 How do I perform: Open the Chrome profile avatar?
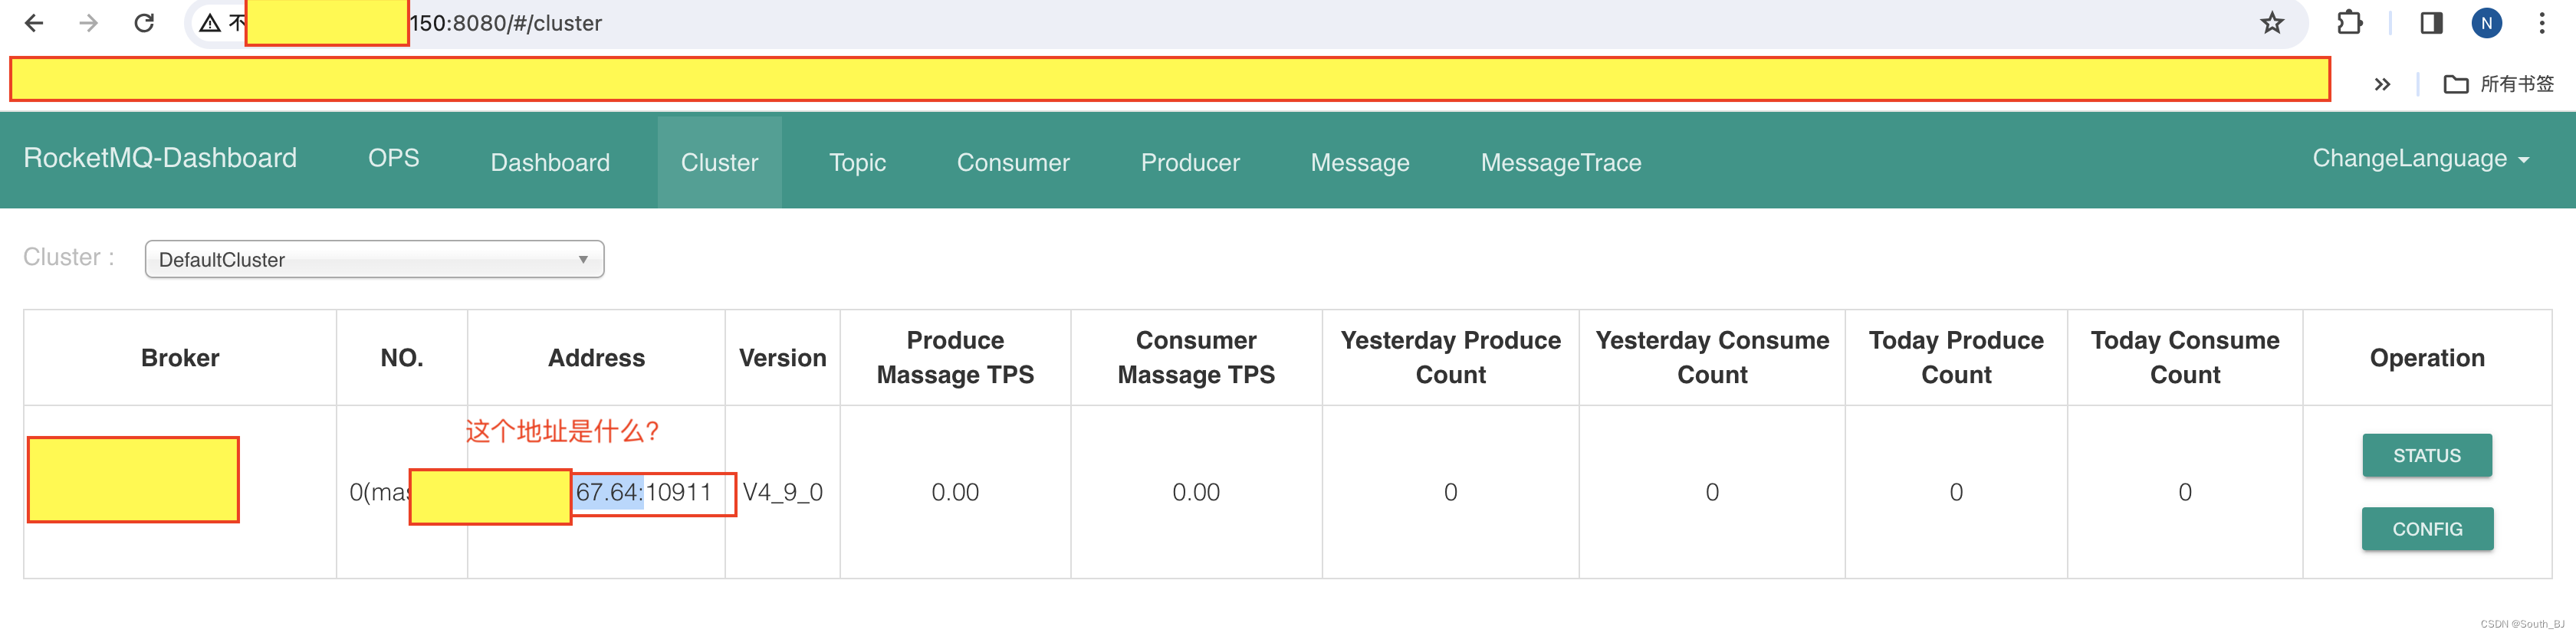tap(2486, 23)
